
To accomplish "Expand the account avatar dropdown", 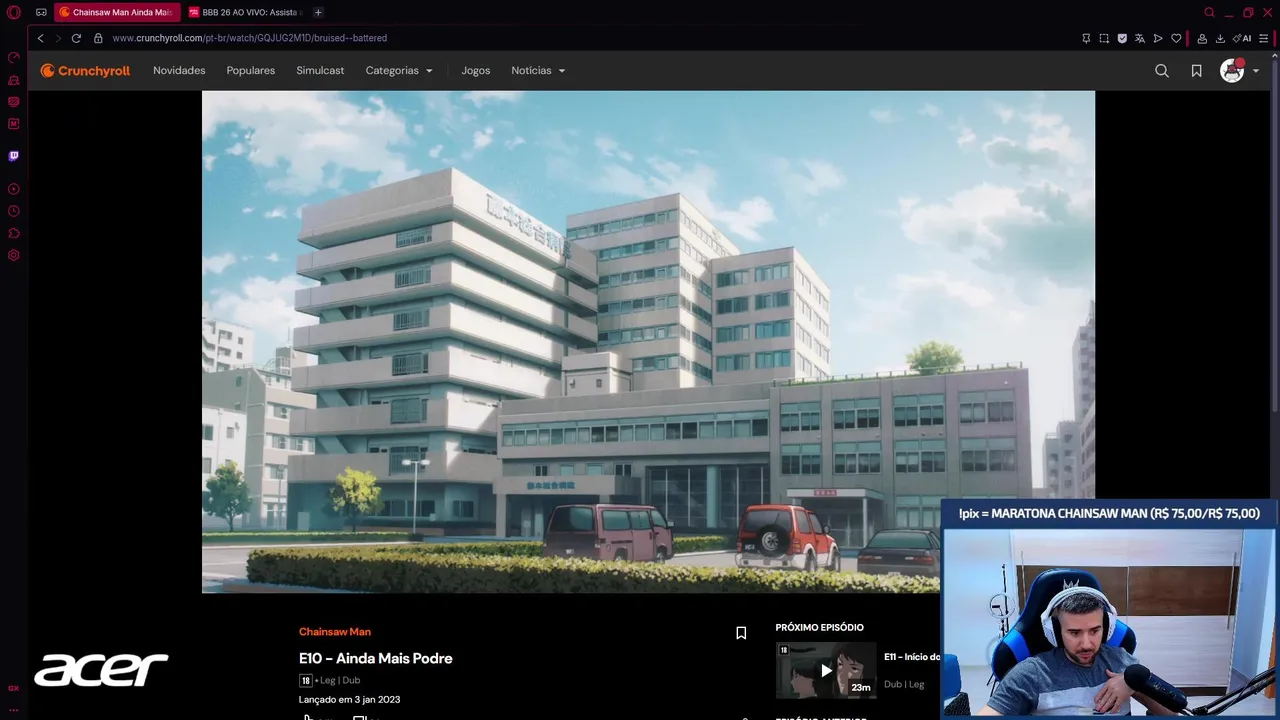I will pyautogui.click(x=1240, y=71).
